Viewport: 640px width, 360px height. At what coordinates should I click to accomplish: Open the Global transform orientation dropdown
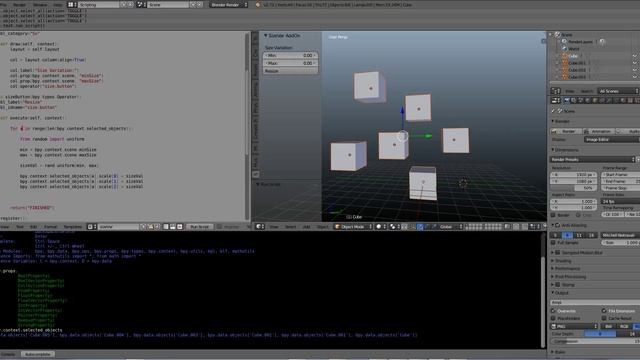coord(451,227)
